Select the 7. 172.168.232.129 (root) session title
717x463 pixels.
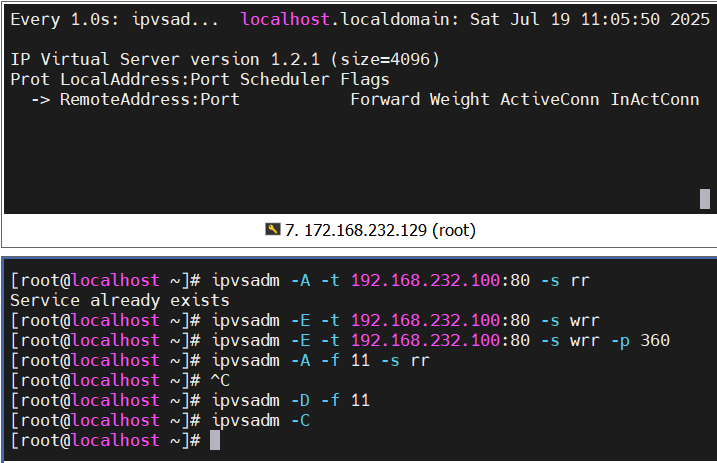tap(380, 230)
